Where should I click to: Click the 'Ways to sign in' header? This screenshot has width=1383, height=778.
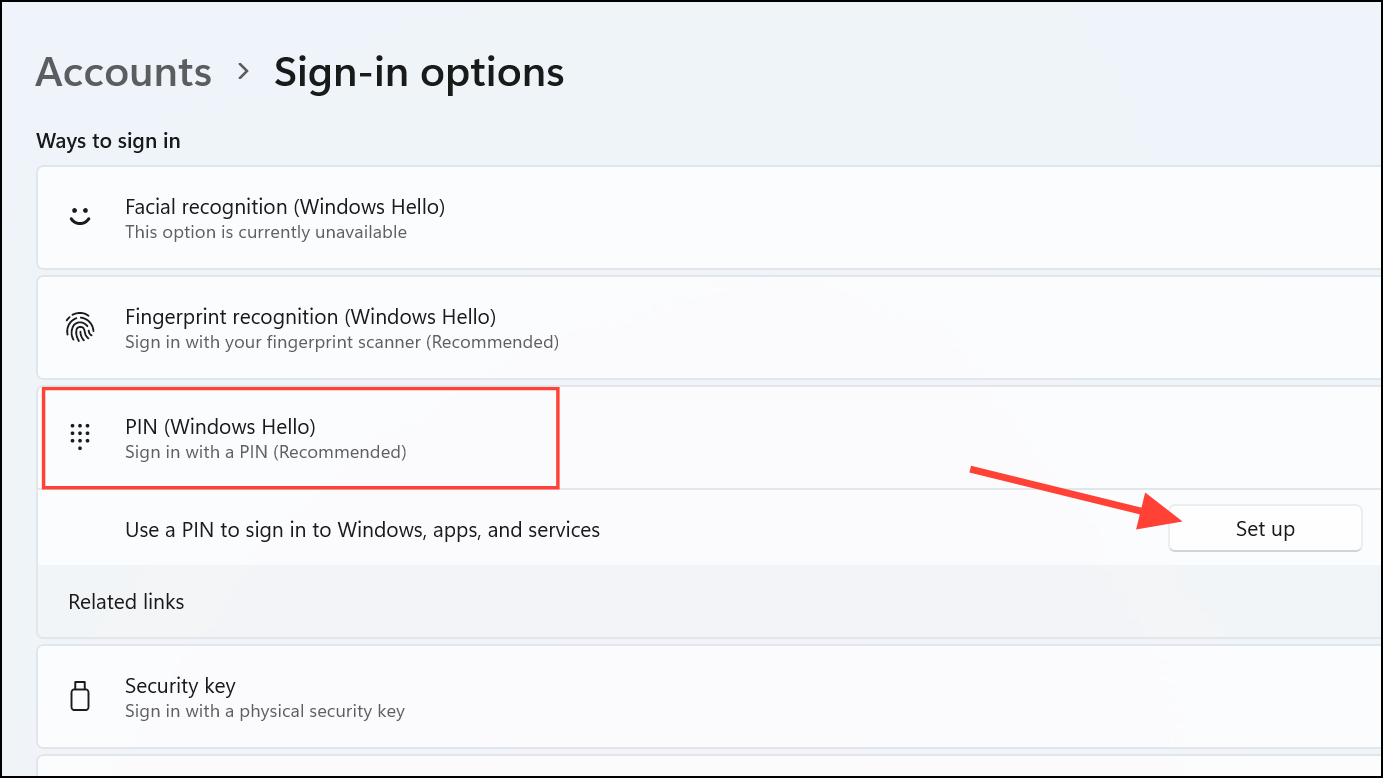point(108,140)
